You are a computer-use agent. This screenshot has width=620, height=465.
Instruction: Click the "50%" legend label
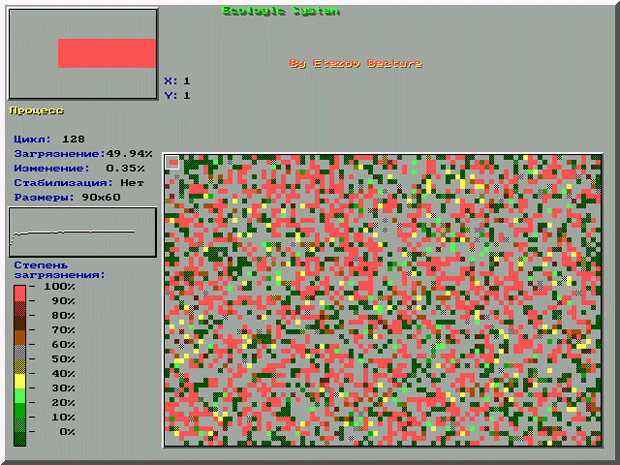point(63,359)
